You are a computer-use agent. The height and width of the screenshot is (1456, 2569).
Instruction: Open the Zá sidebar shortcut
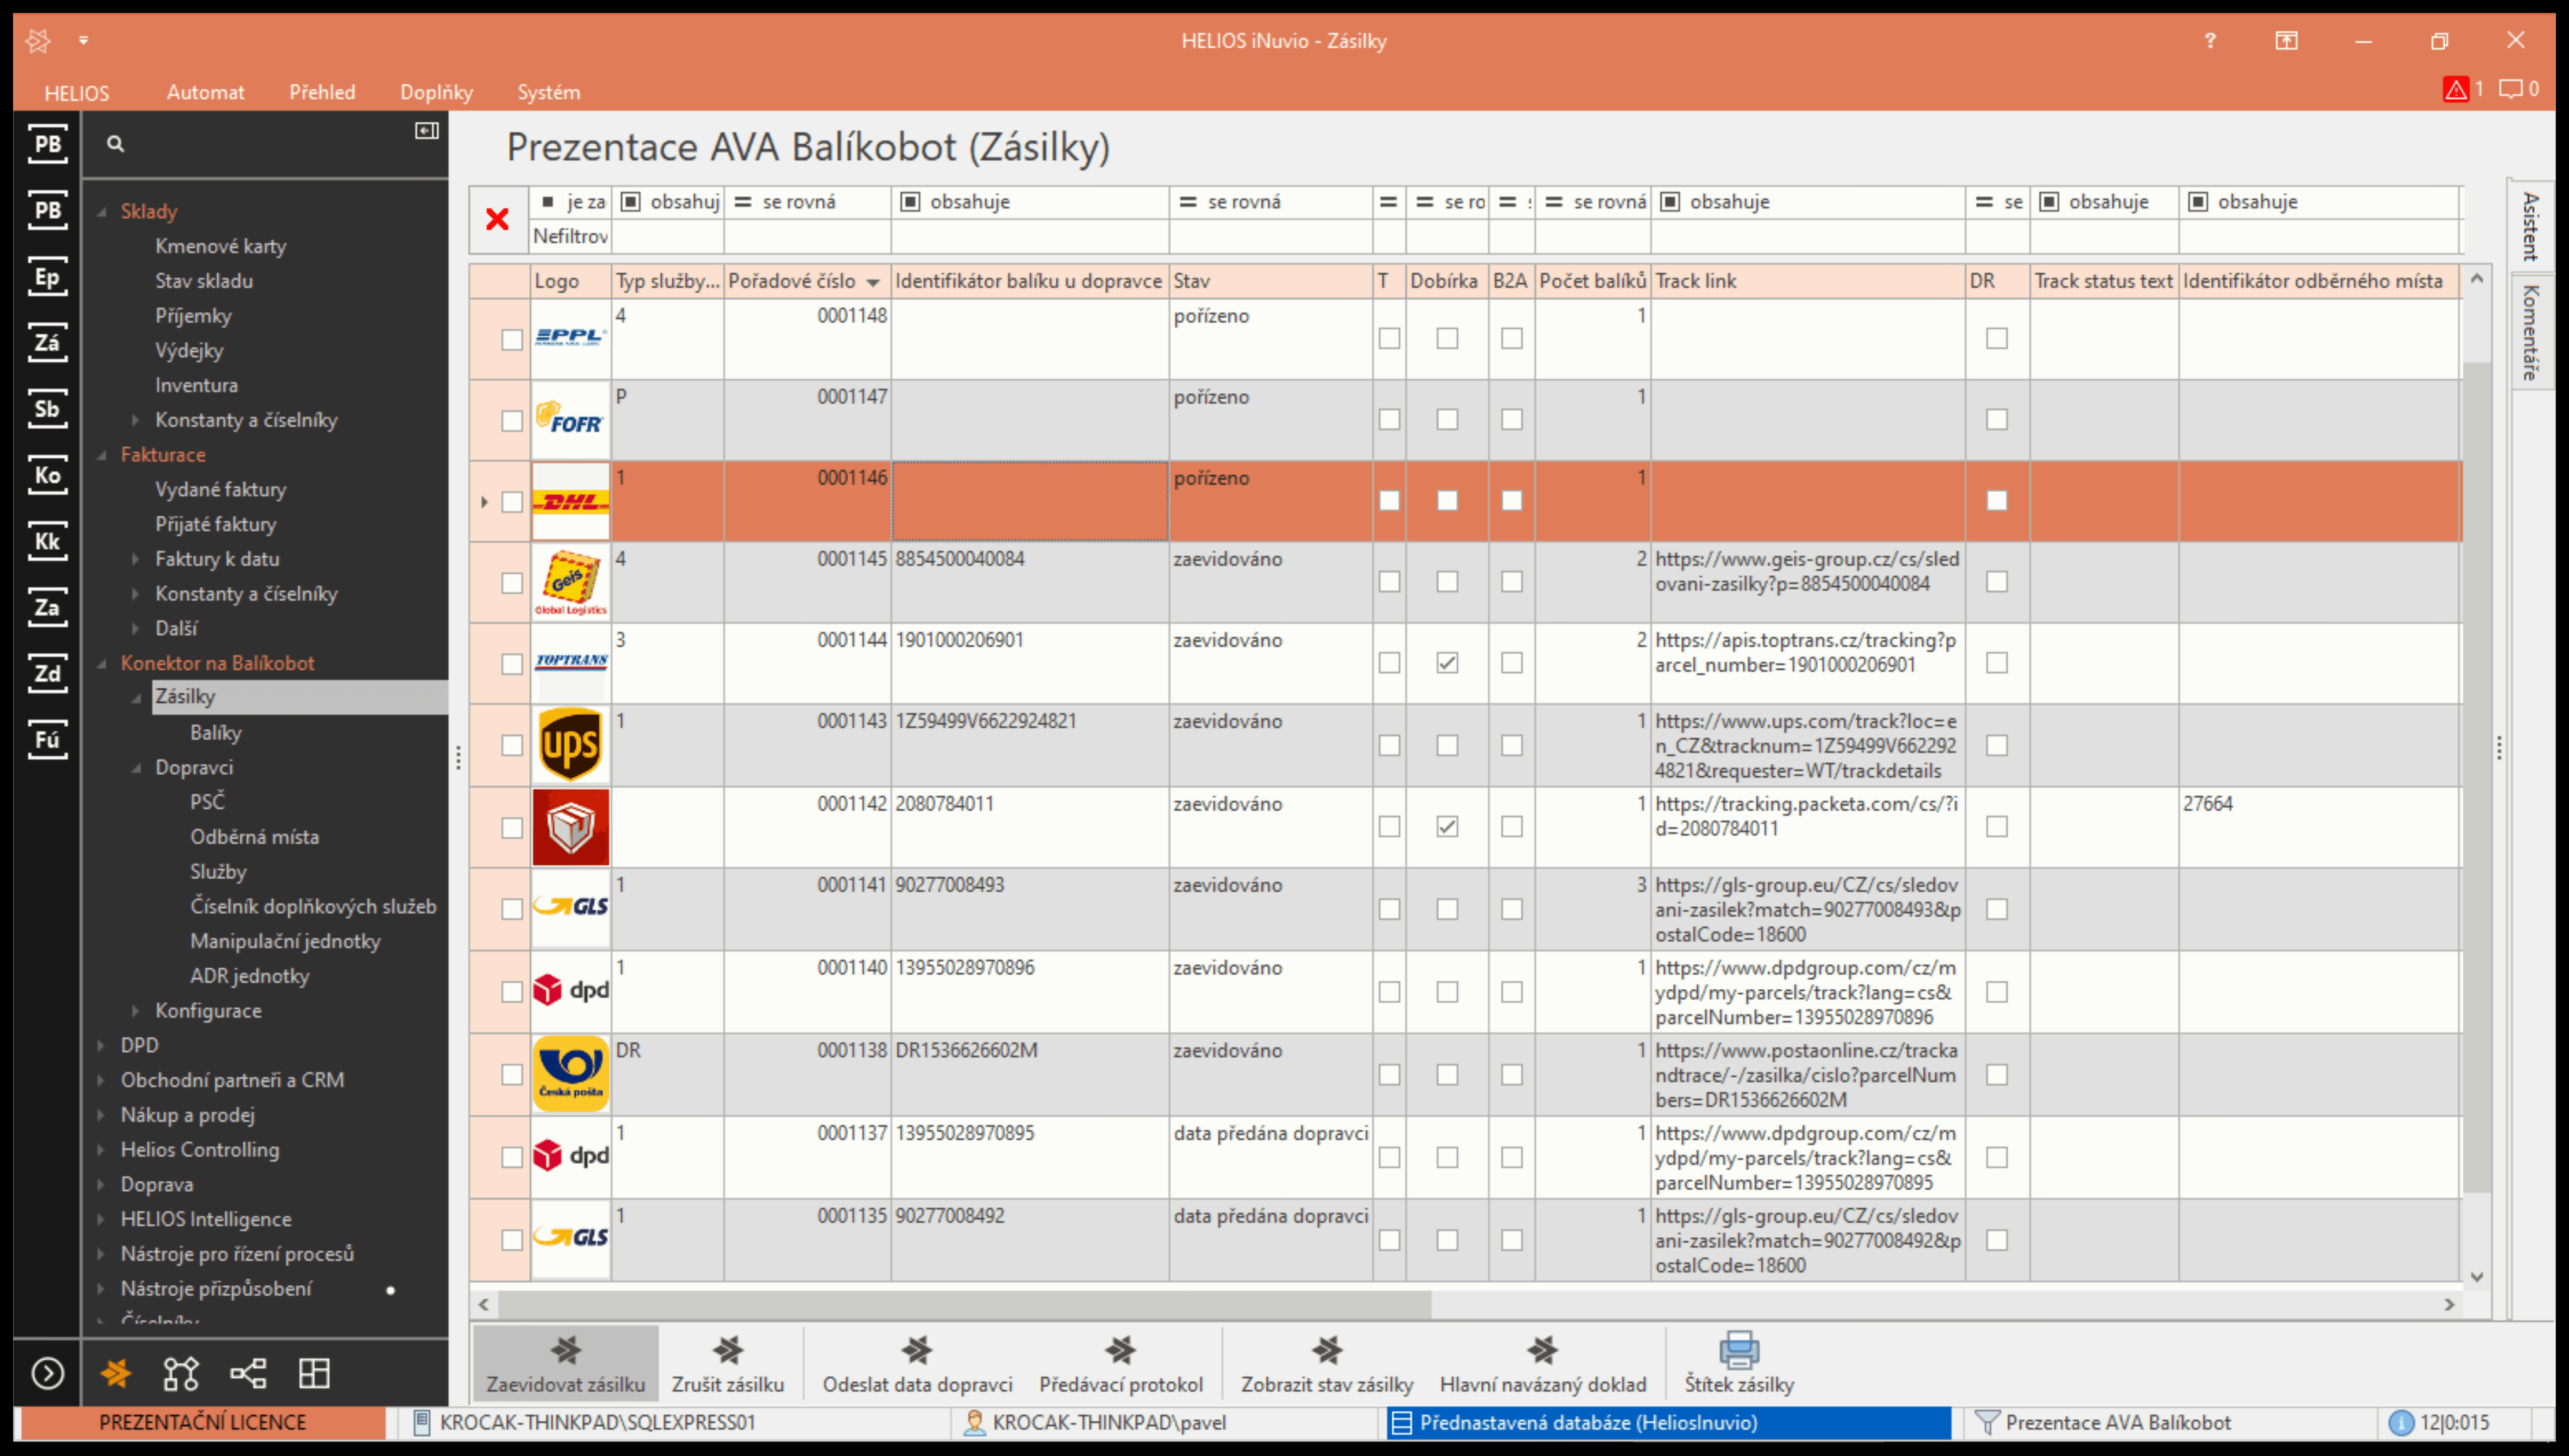47,343
